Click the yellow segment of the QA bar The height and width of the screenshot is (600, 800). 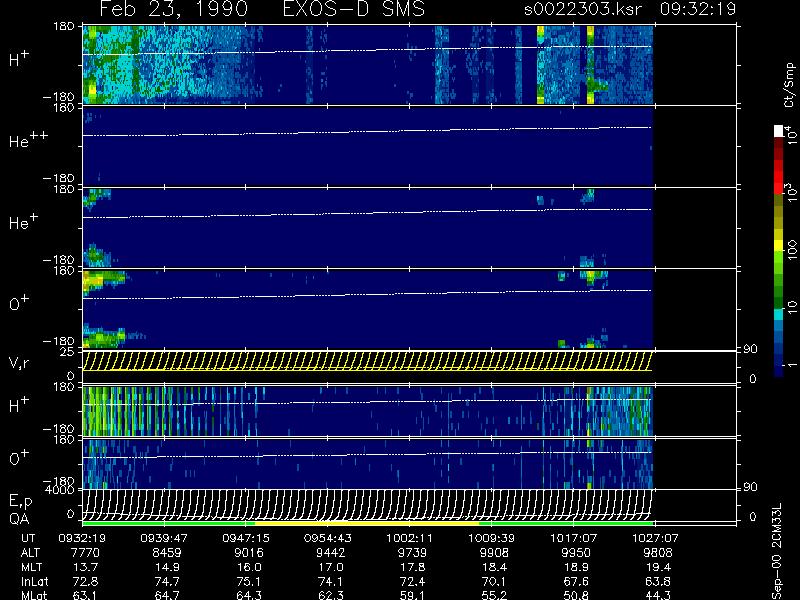click(x=367, y=523)
